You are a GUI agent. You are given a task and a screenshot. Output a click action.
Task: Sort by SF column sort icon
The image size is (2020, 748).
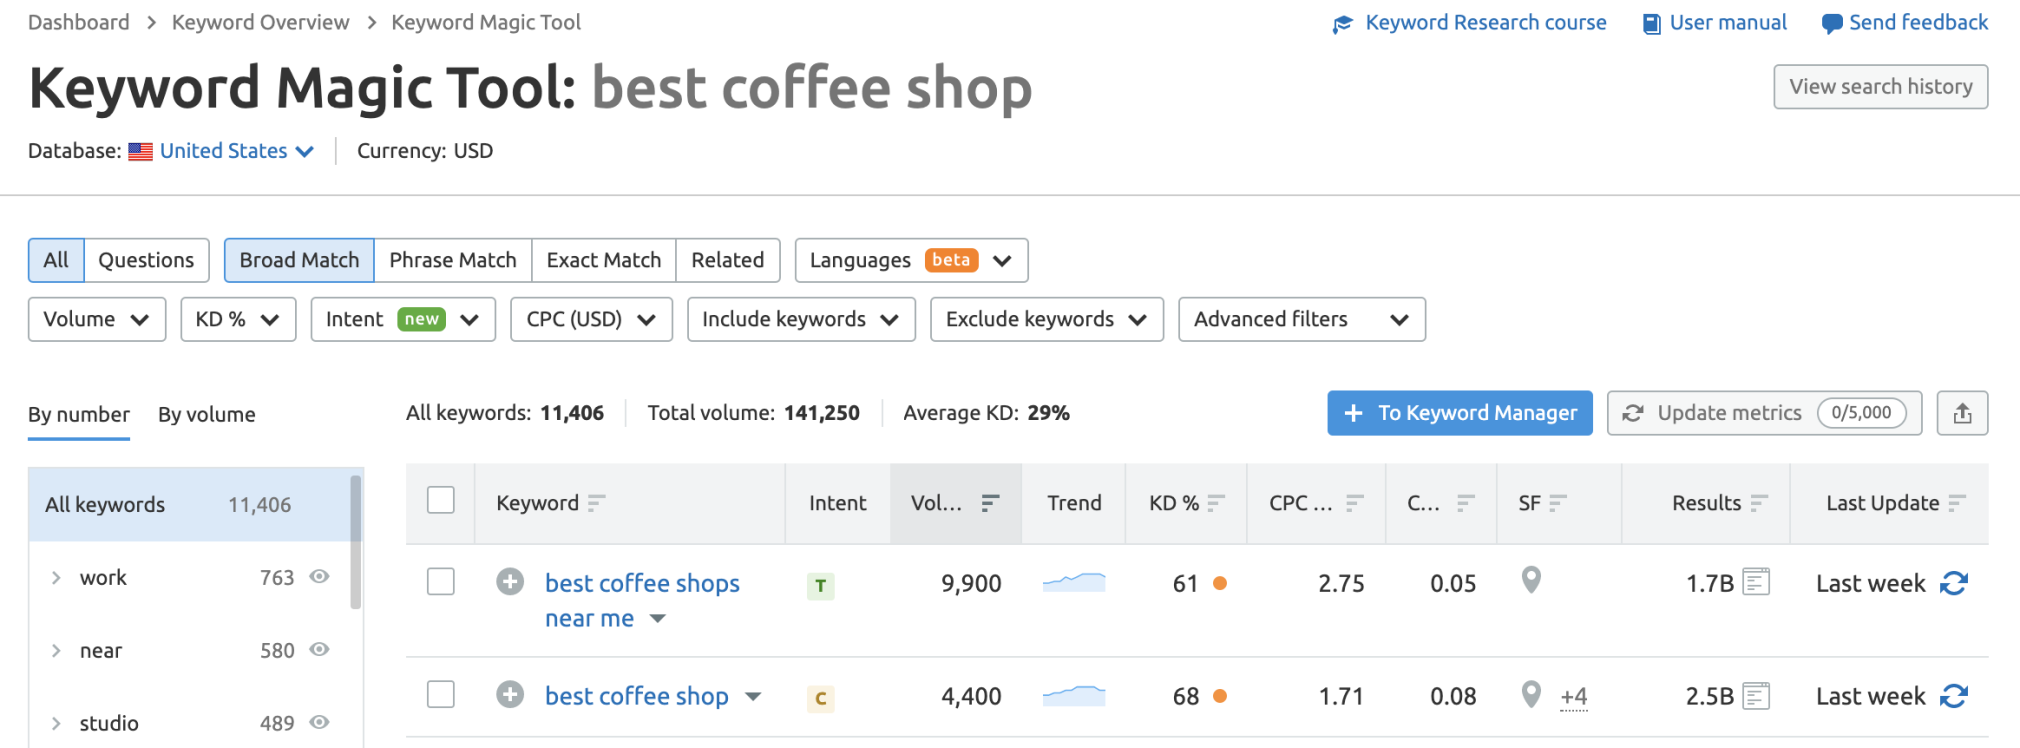coord(1558,503)
